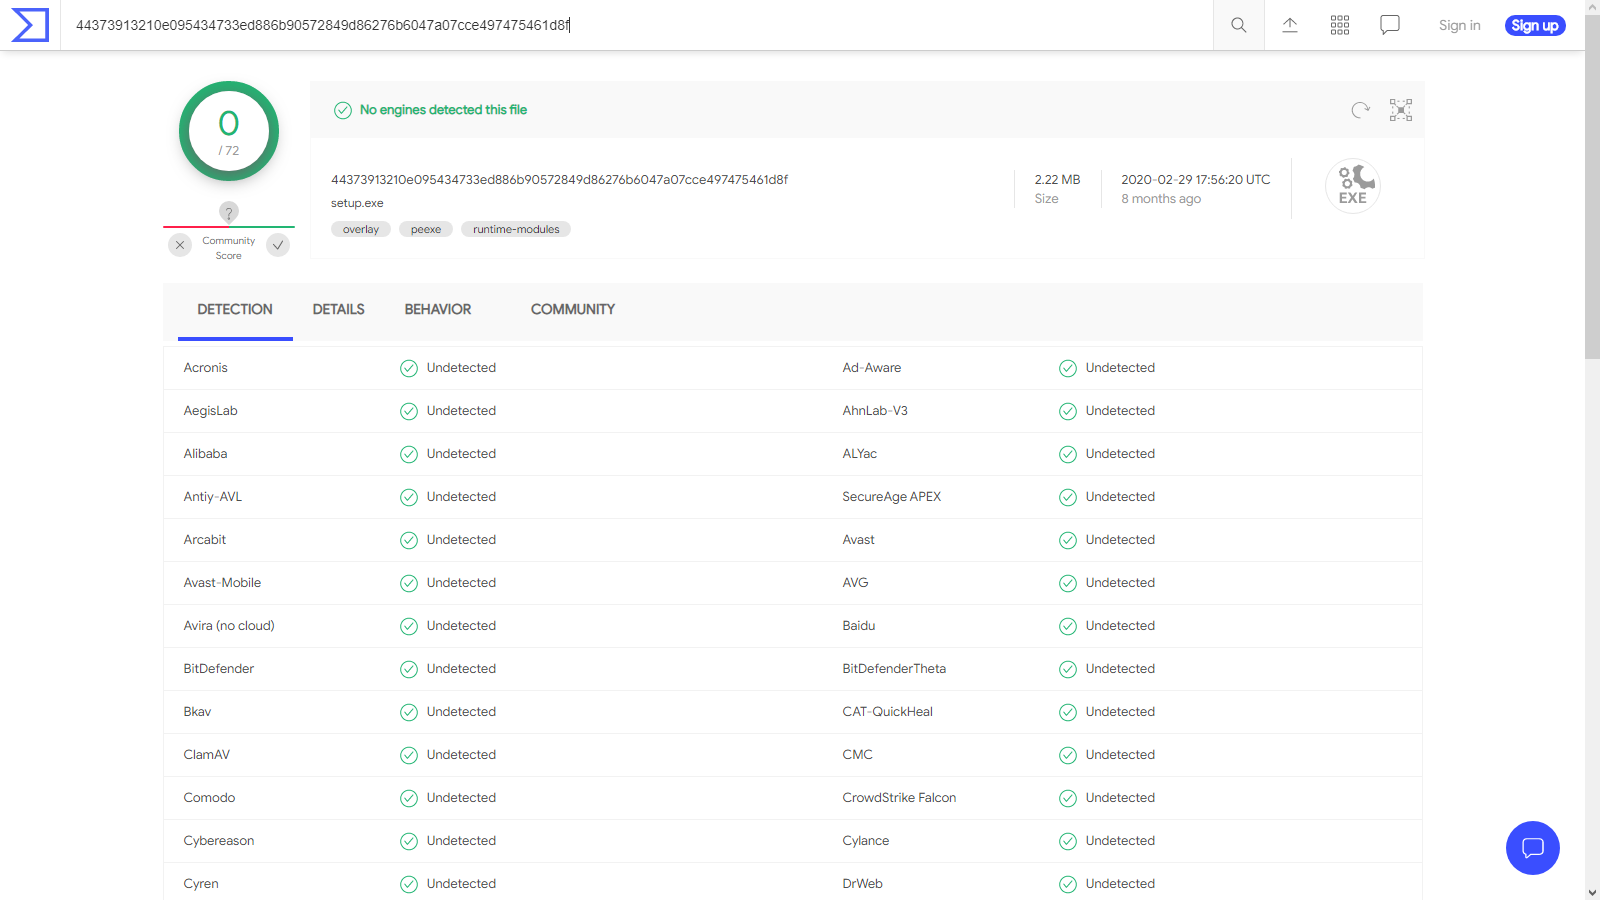Click the reanalyze refresh icon

[1360, 110]
